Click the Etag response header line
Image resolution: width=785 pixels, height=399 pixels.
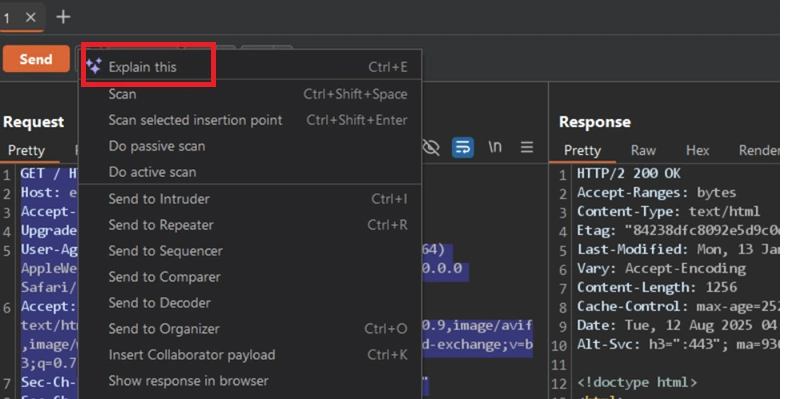tap(678, 231)
